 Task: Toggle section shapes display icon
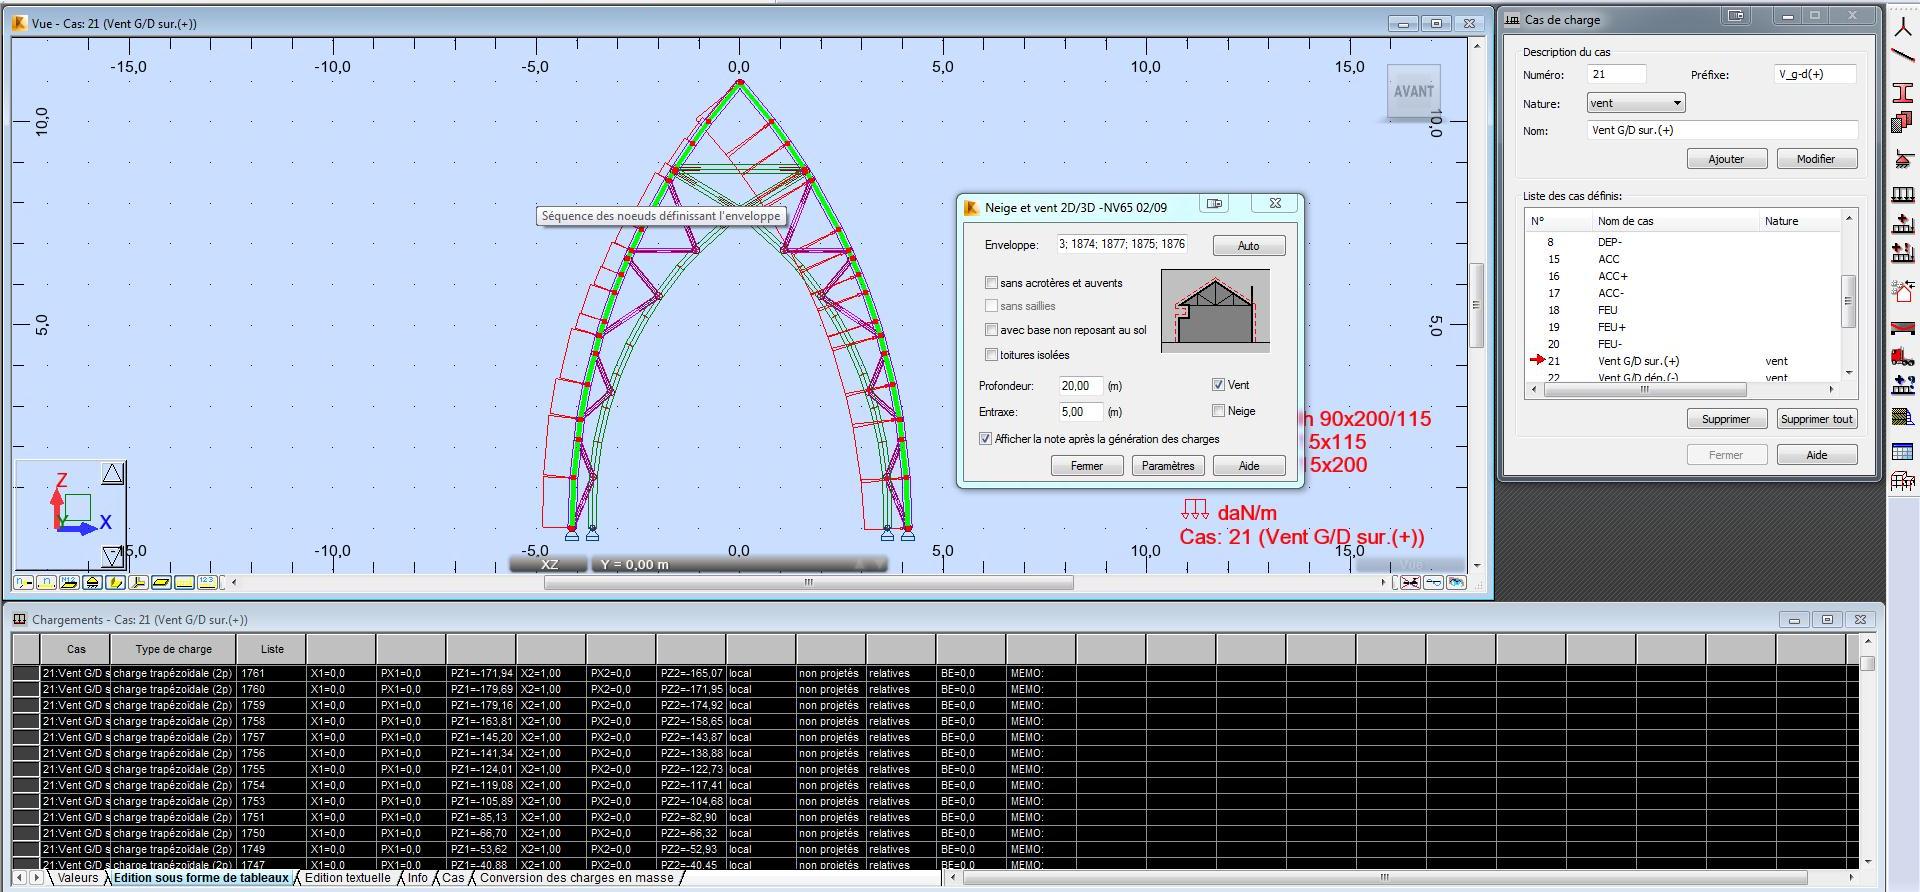(x=115, y=582)
